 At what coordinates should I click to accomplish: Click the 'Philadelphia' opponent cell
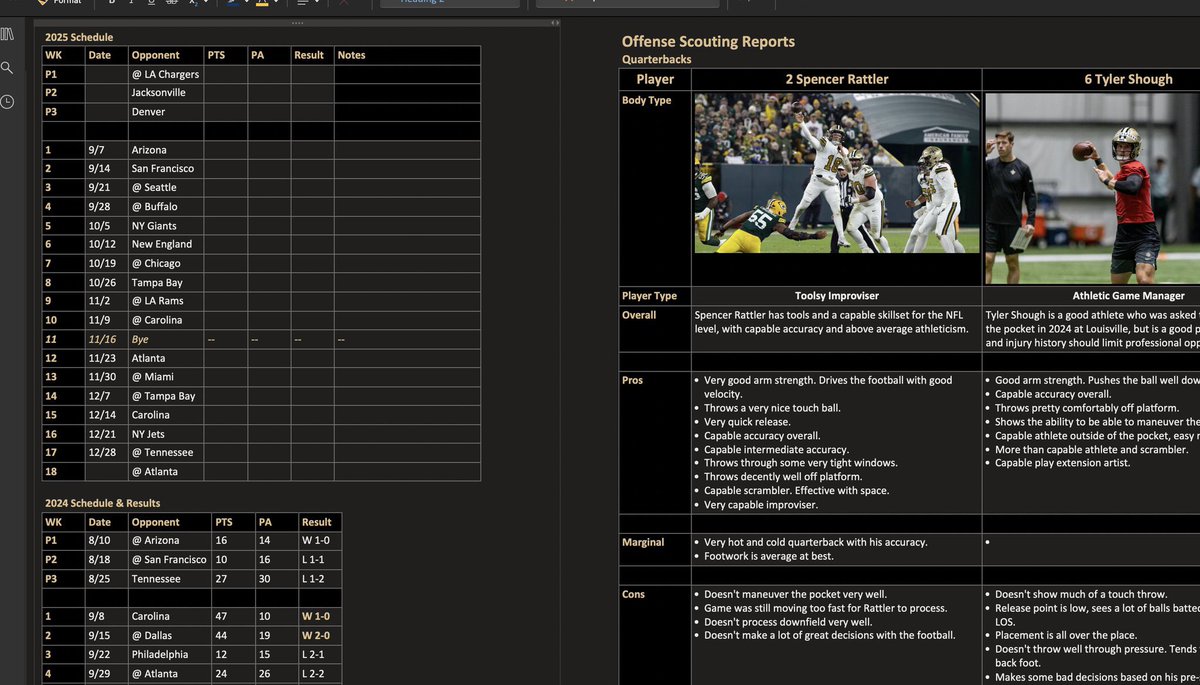[x=160, y=654]
